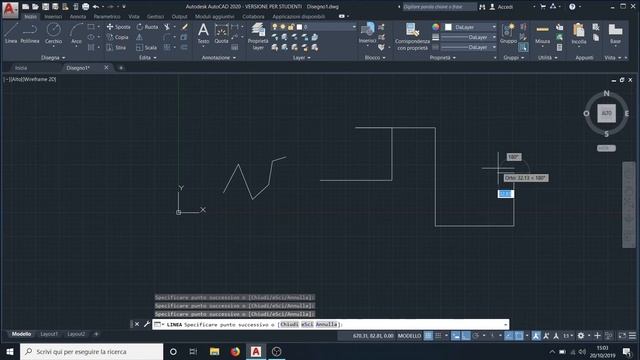Open the AutoCAD application menu logo
Screen dimensions: 640x360
(10, 10)
